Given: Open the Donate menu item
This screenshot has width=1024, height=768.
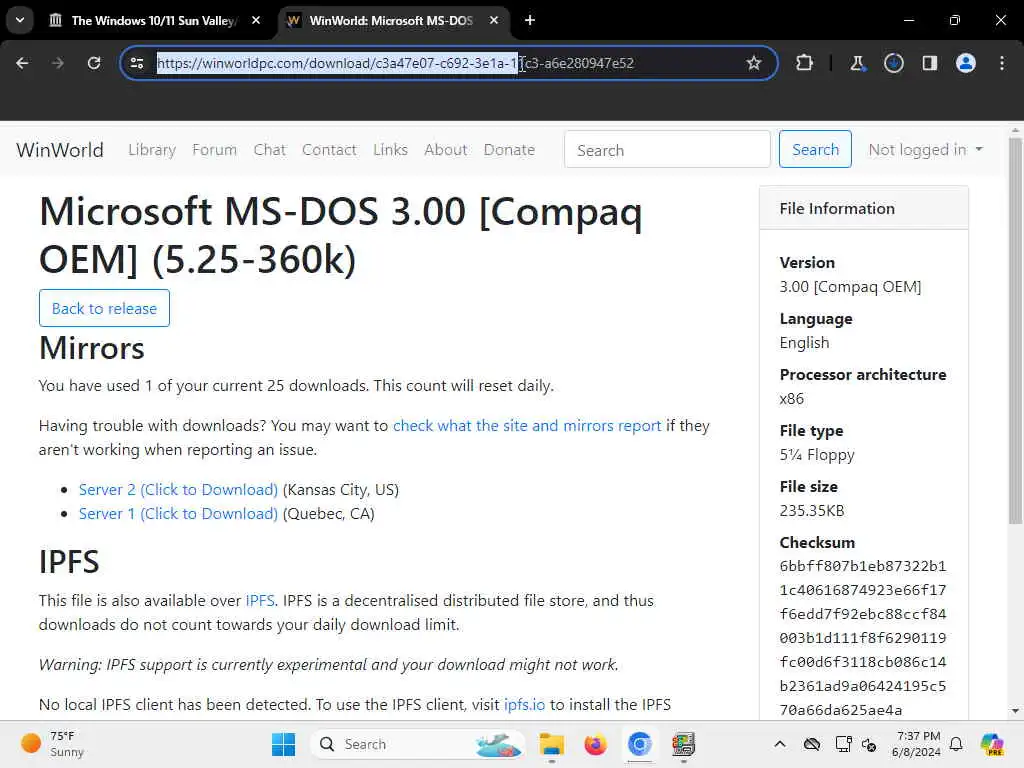Looking at the screenshot, I should [x=509, y=150].
